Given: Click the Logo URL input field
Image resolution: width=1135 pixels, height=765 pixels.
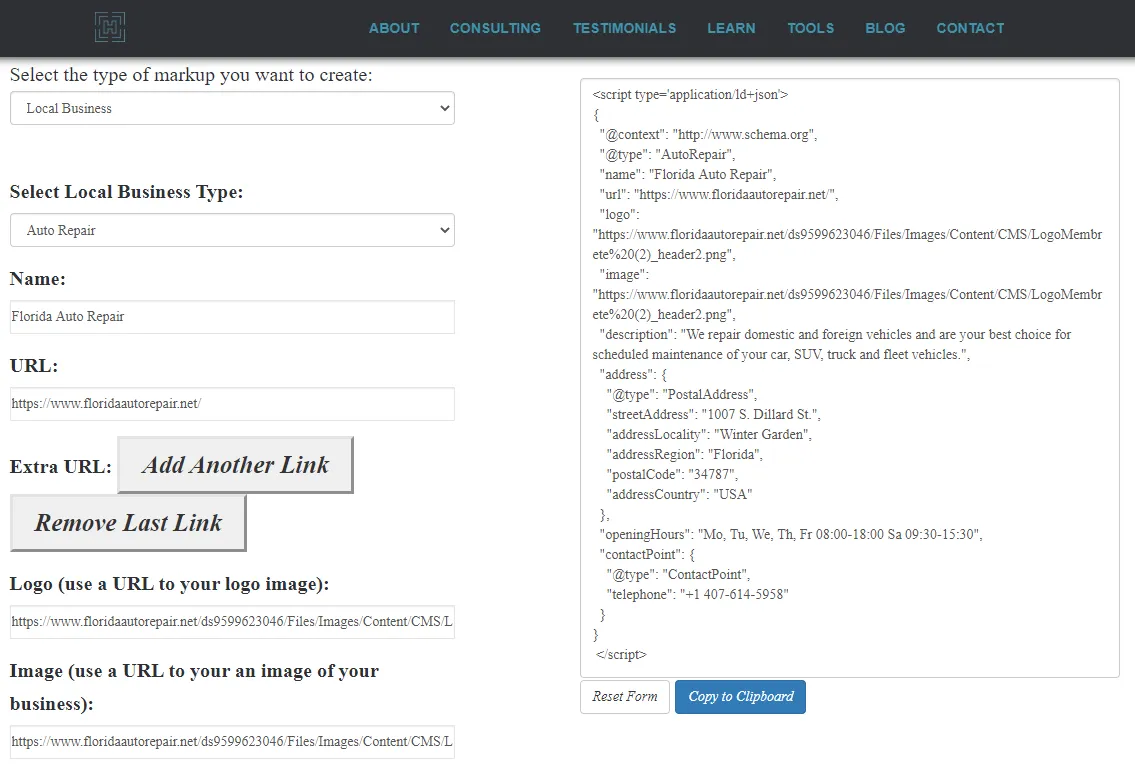Looking at the screenshot, I should point(232,621).
